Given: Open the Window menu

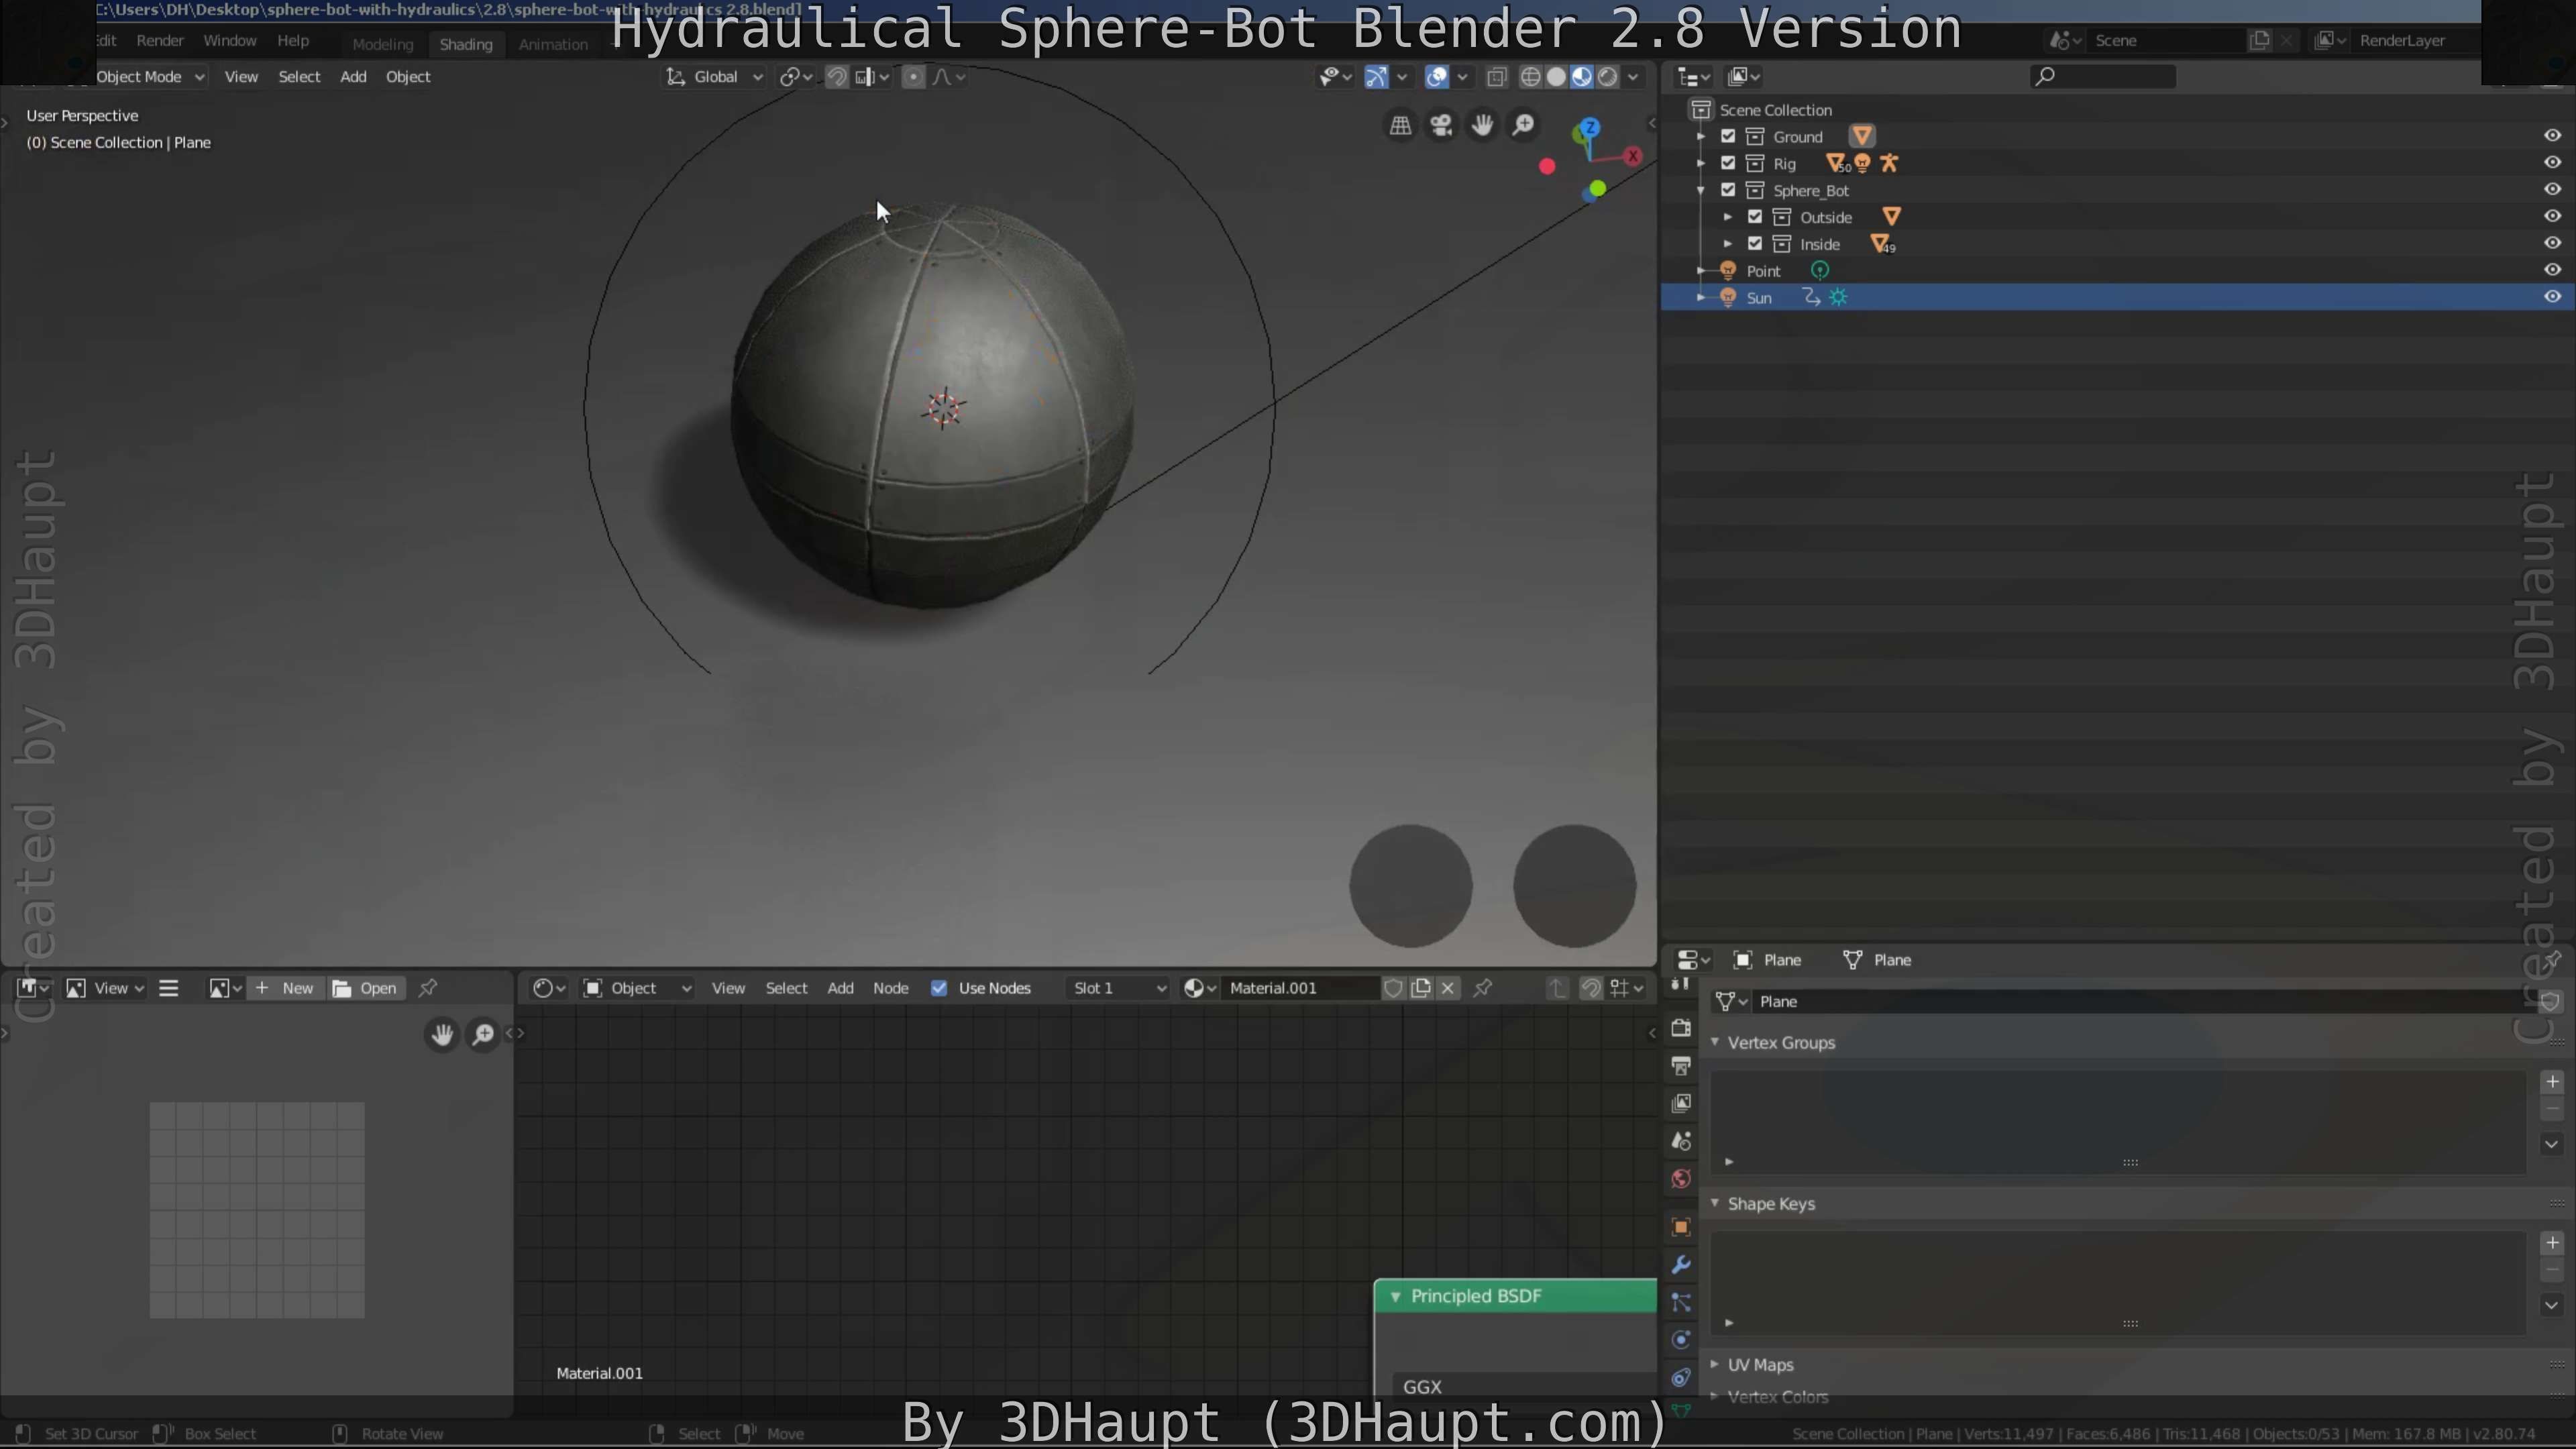Looking at the screenshot, I should click(230, 41).
